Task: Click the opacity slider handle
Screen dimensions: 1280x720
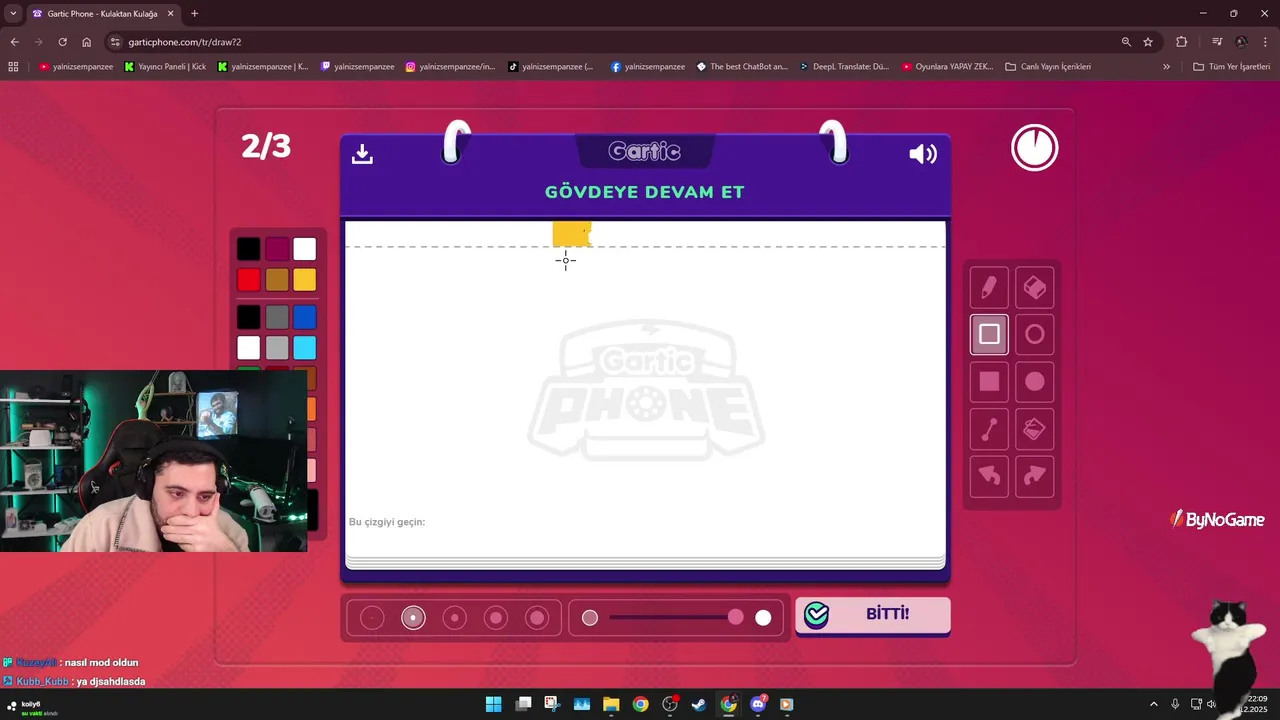Action: coord(736,618)
